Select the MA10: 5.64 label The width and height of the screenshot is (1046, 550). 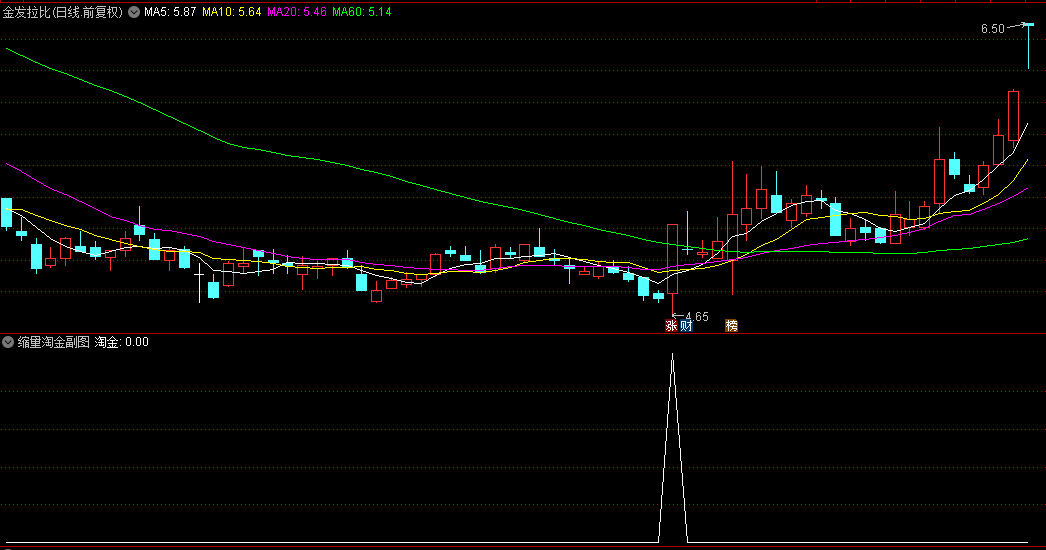pyautogui.click(x=231, y=12)
